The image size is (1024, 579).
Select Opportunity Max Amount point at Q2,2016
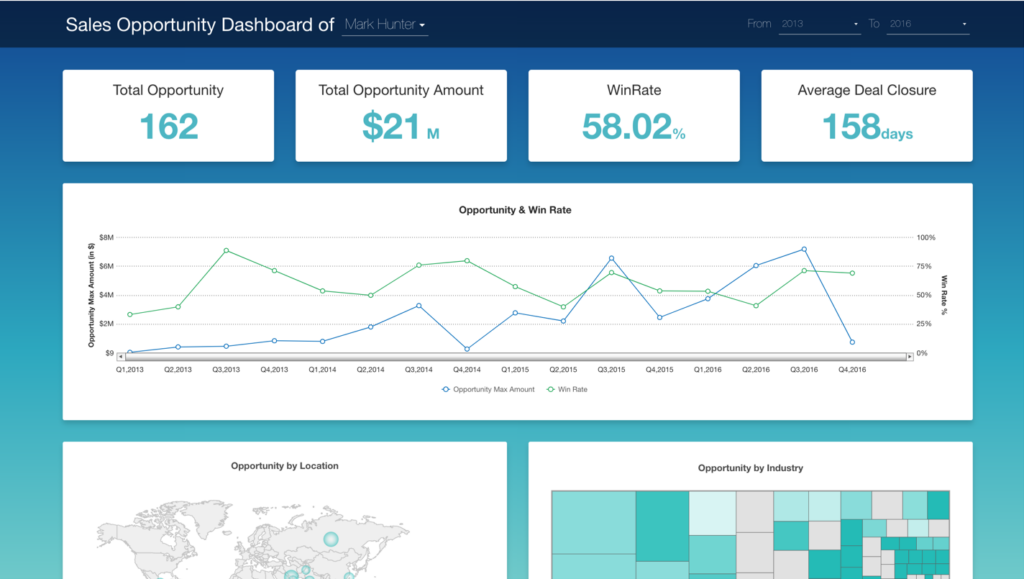pyautogui.click(x=756, y=266)
